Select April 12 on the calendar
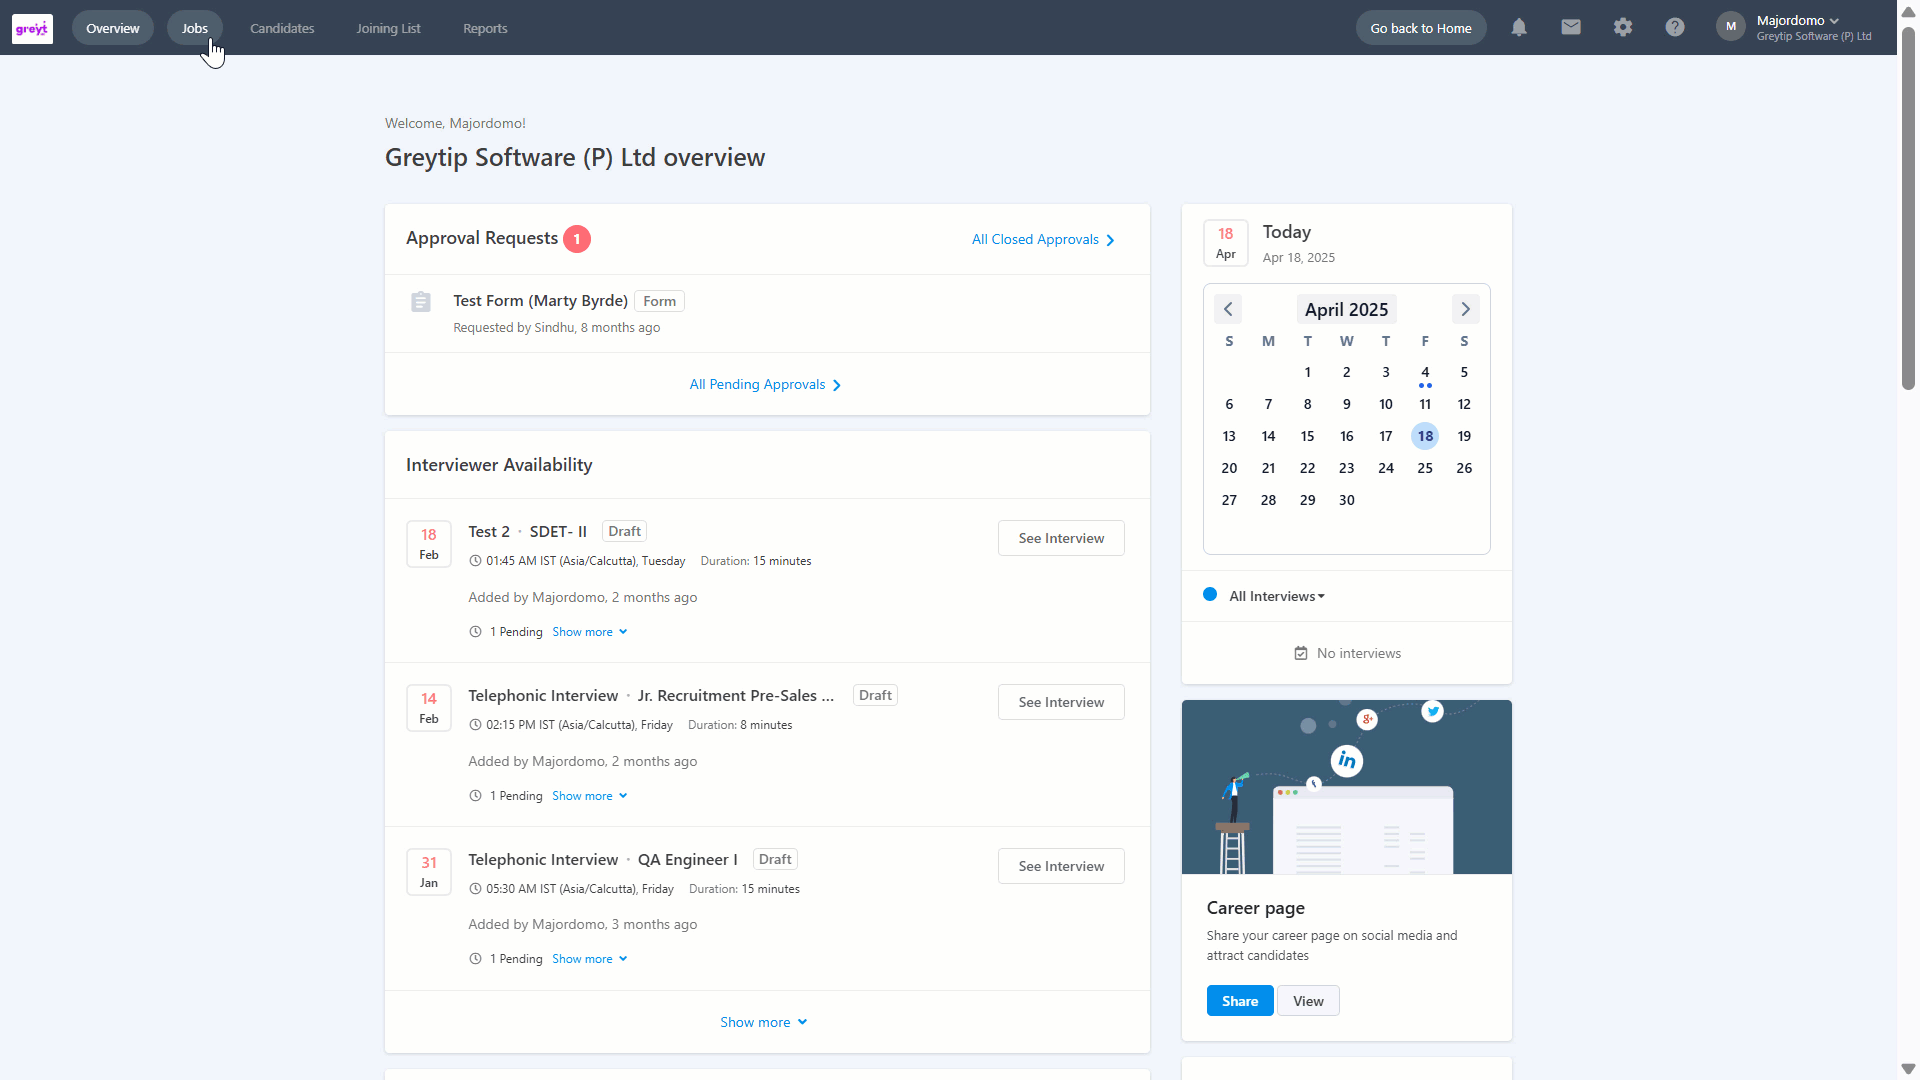 (x=1464, y=404)
